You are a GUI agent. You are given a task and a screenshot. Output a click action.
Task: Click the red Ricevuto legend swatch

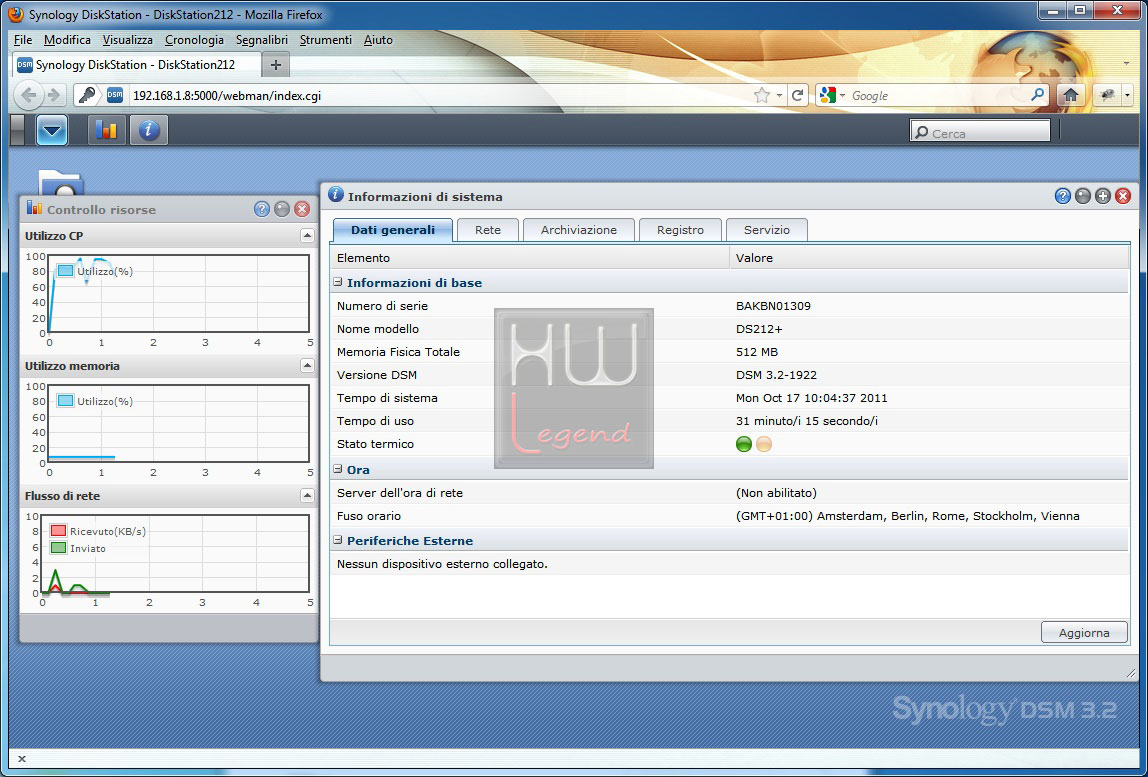(x=59, y=532)
